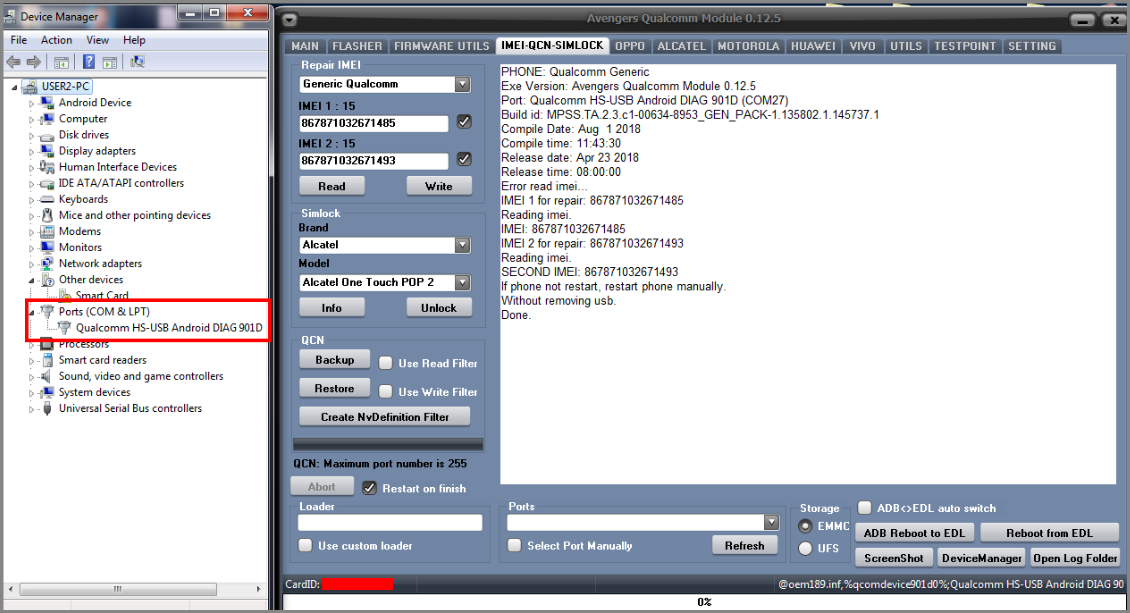
Task: Open the Simlock Brand Alcatel dropdown
Action: pyautogui.click(x=462, y=245)
